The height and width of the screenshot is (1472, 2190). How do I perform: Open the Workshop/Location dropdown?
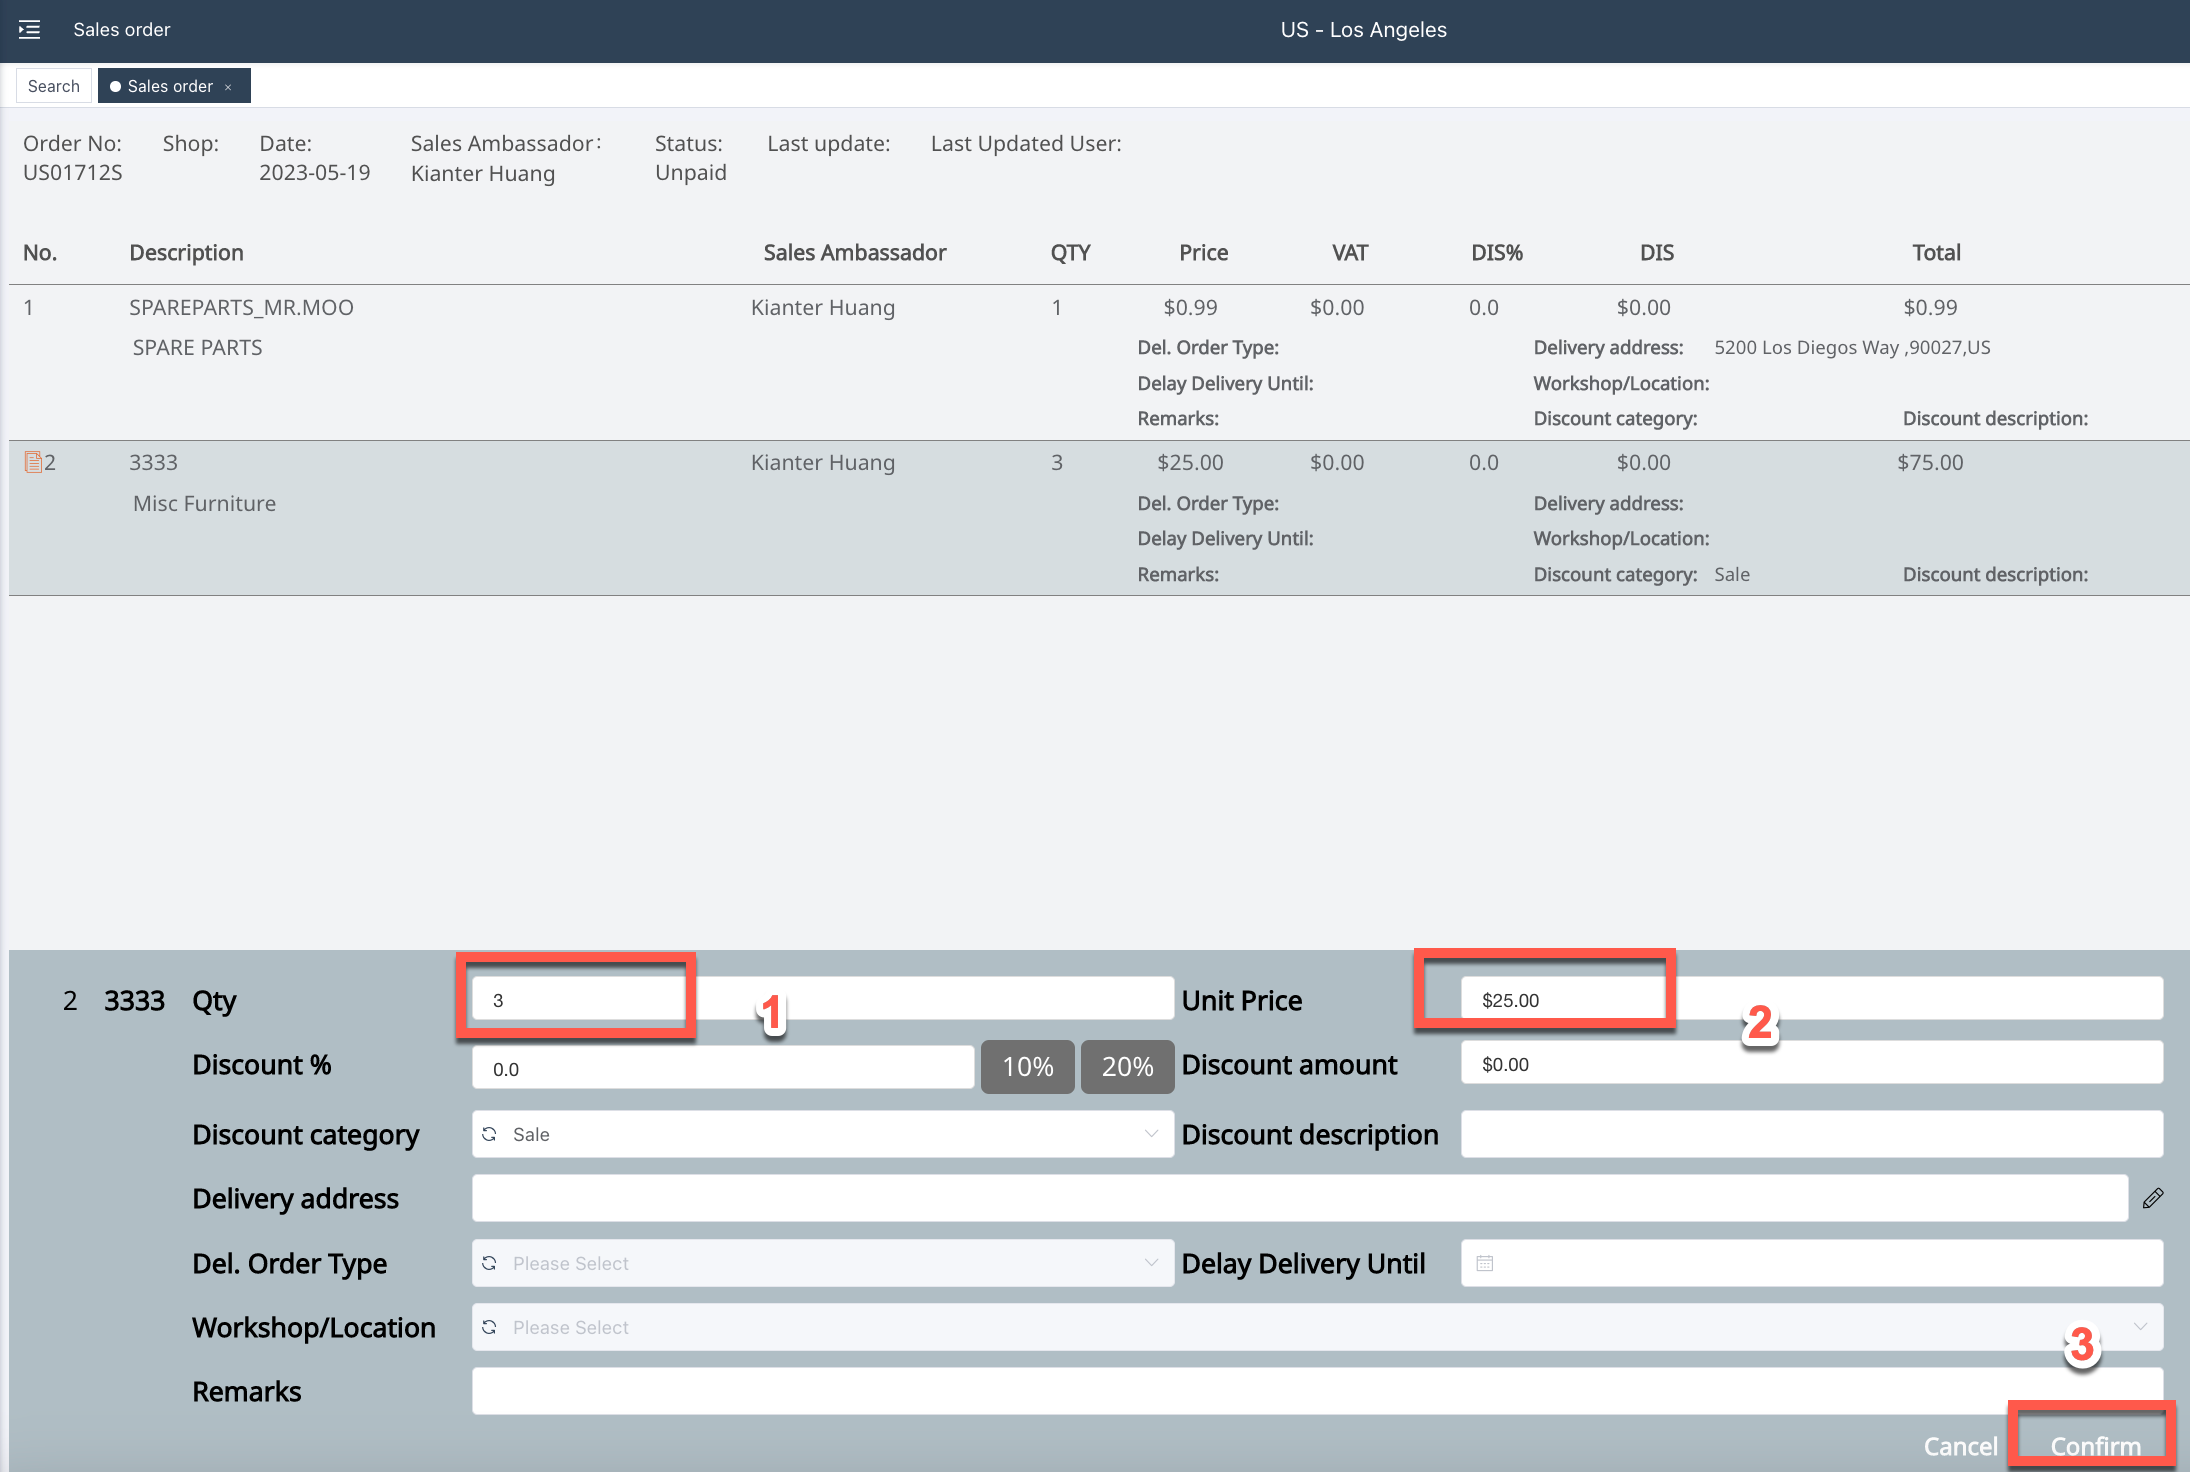click(2140, 1327)
